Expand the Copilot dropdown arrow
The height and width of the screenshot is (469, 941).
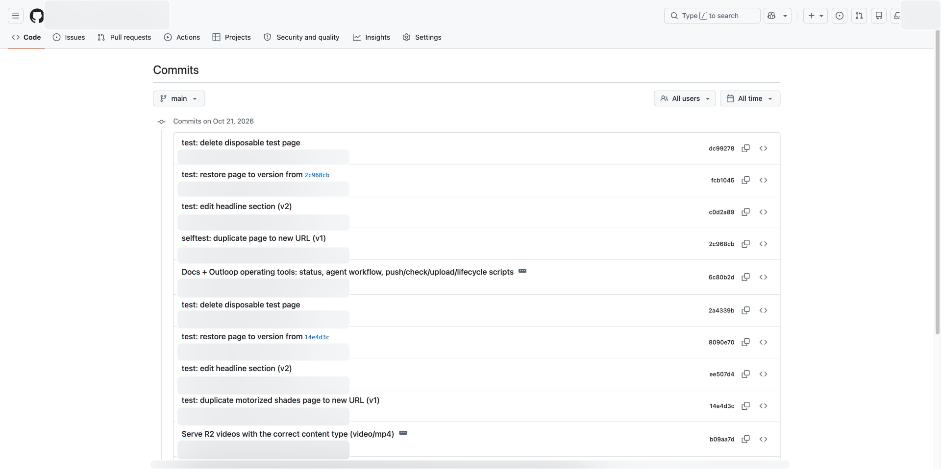click(x=786, y=16)
